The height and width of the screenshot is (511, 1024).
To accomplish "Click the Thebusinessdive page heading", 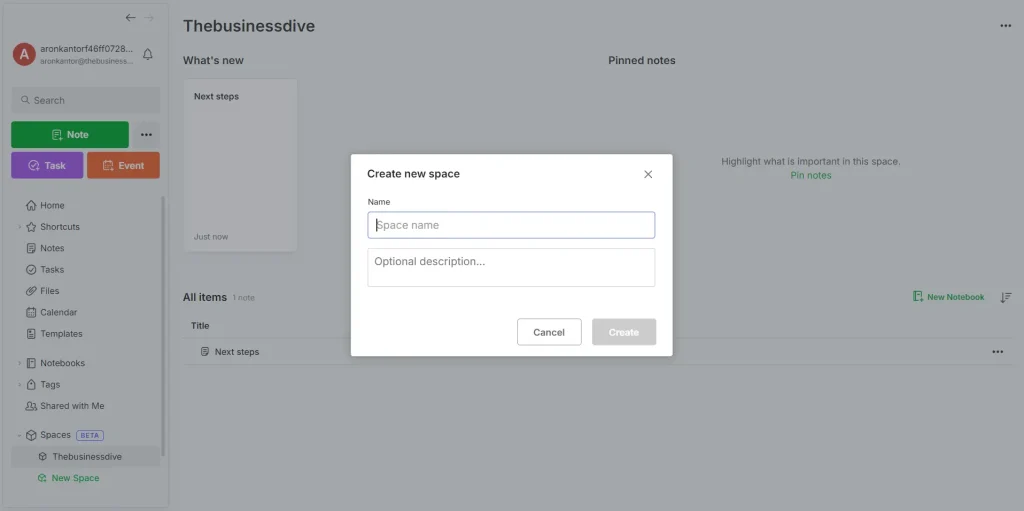I will click(249, 26).
